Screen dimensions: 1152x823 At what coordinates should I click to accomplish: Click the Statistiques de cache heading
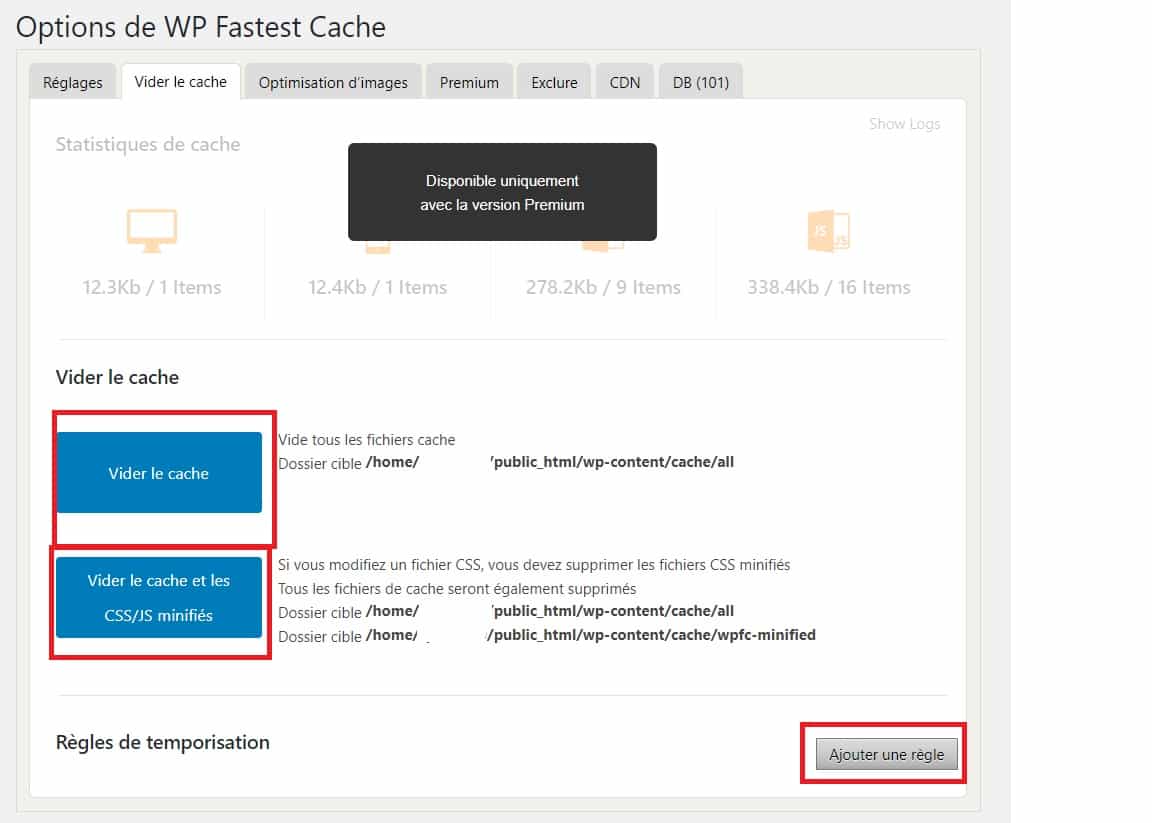click(148, 144)
